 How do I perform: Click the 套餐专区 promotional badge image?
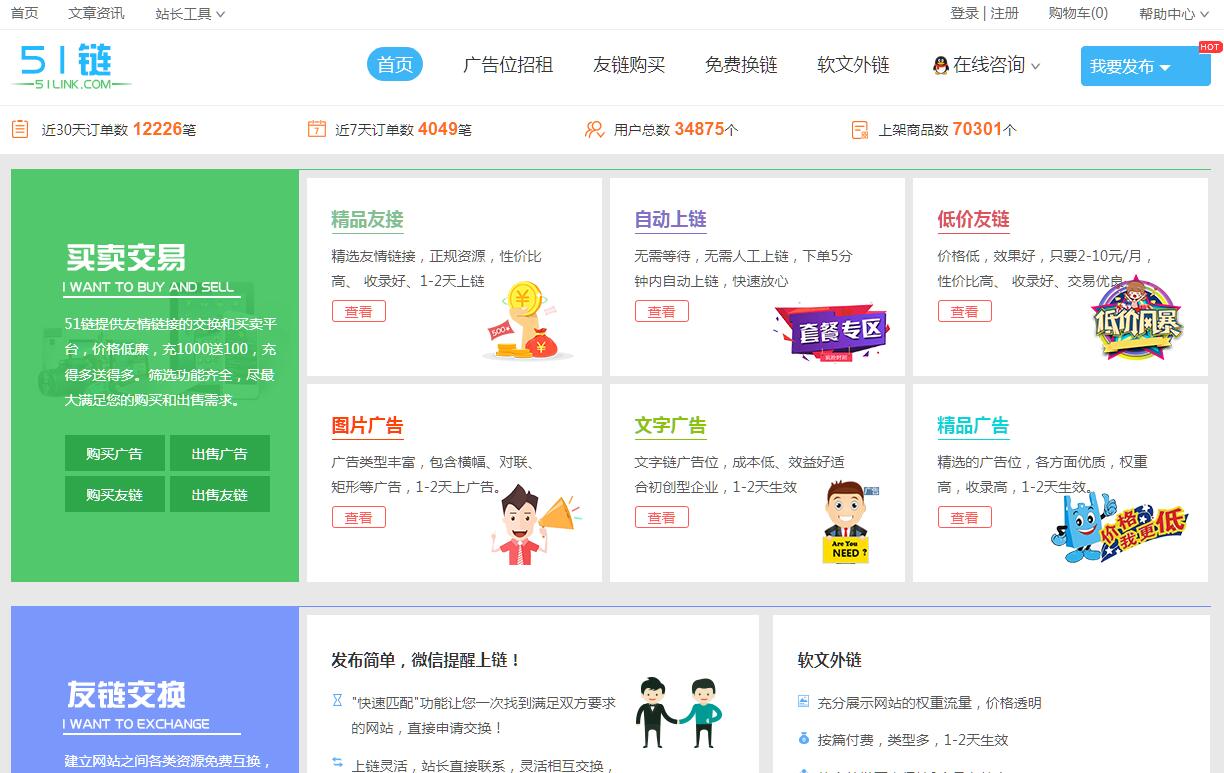click(831, 332)
